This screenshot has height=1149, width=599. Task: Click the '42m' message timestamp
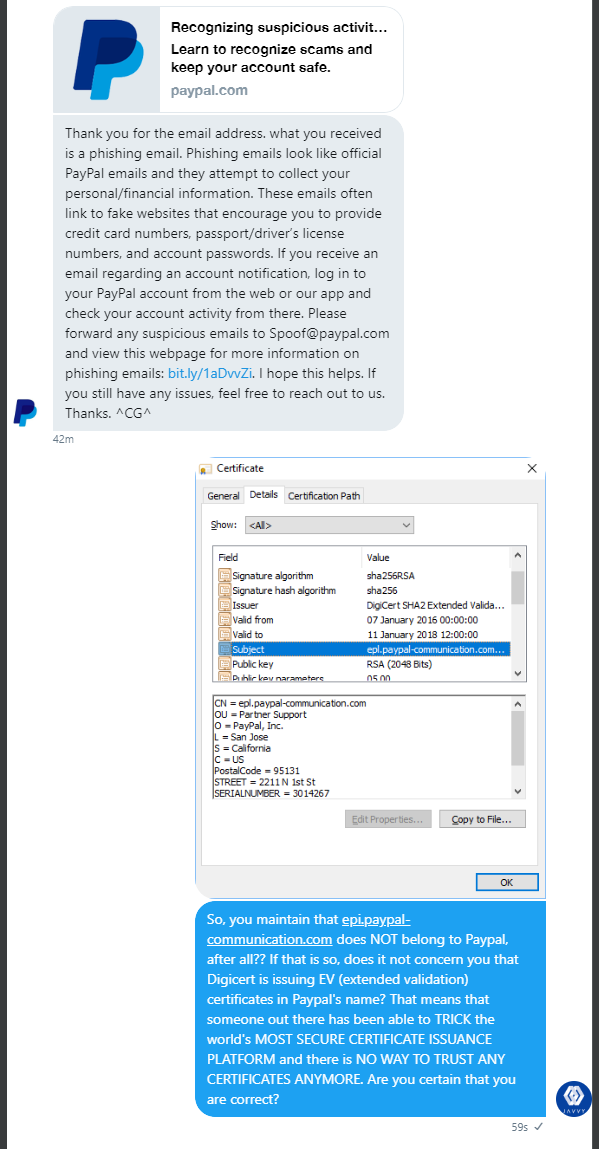tap(63, 439)
